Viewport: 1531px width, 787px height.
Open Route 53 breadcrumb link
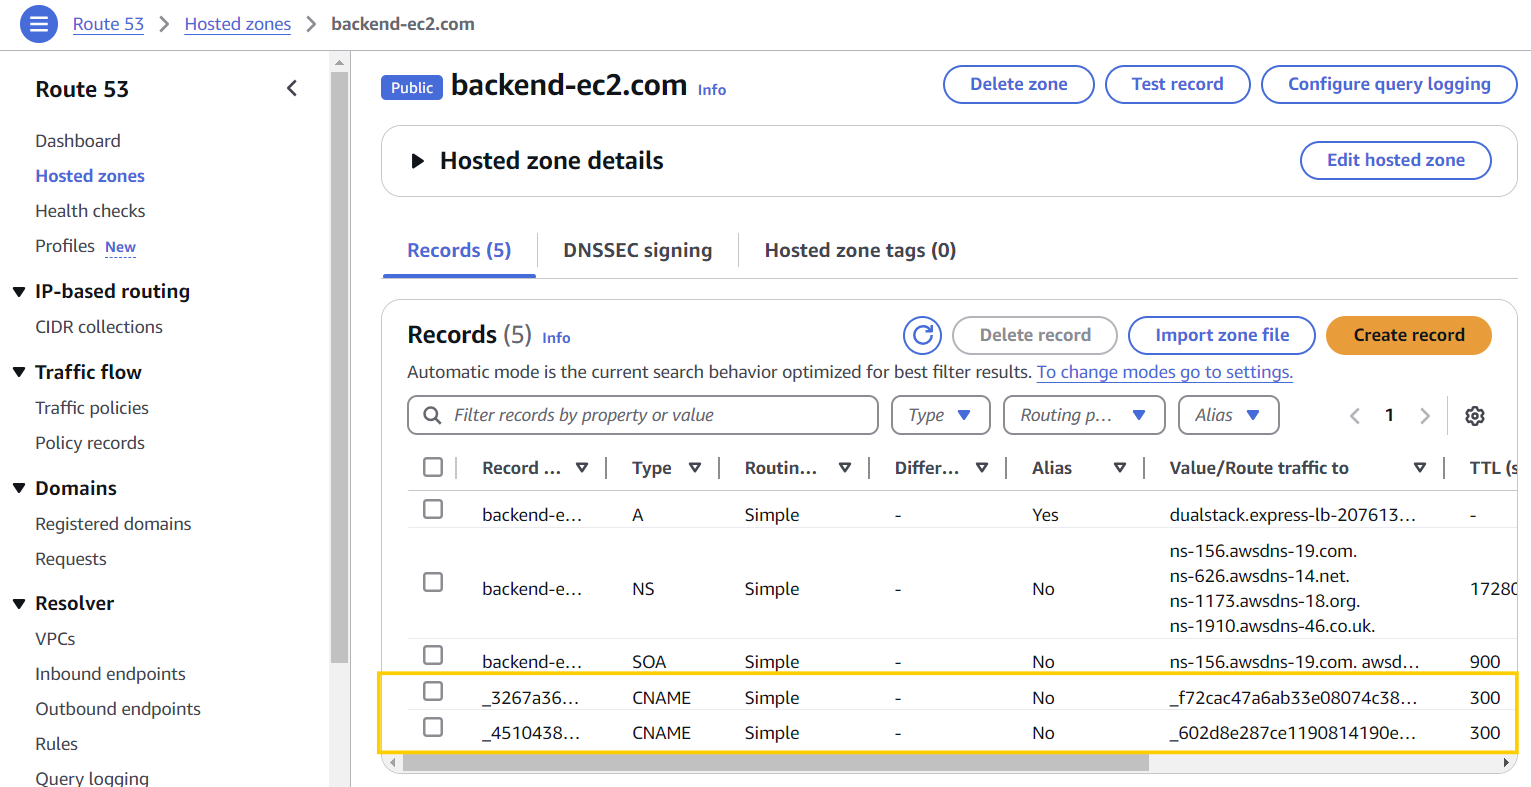(x=108, y=24)
